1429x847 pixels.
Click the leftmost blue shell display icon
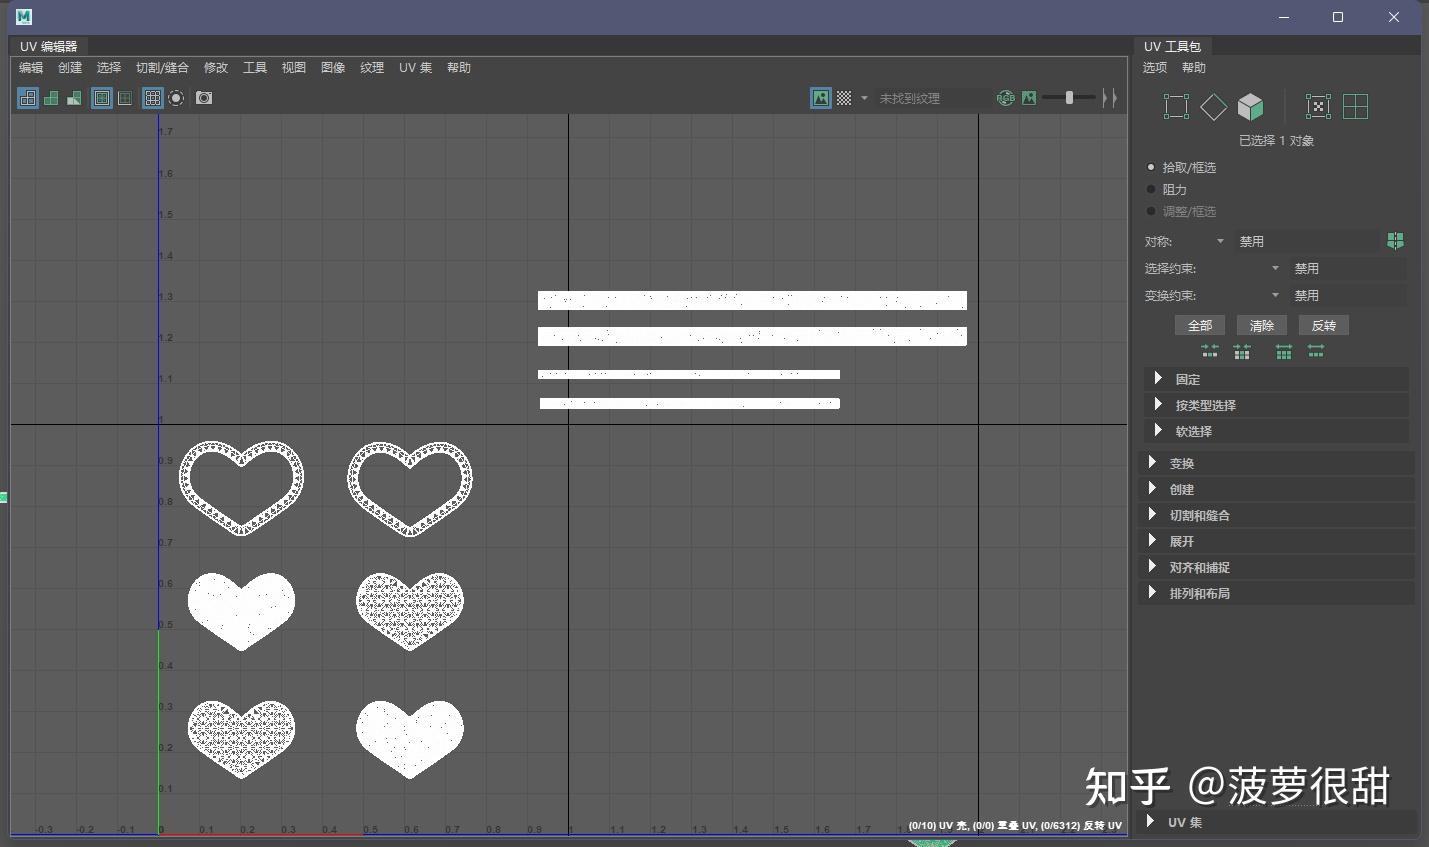(28, 98)
